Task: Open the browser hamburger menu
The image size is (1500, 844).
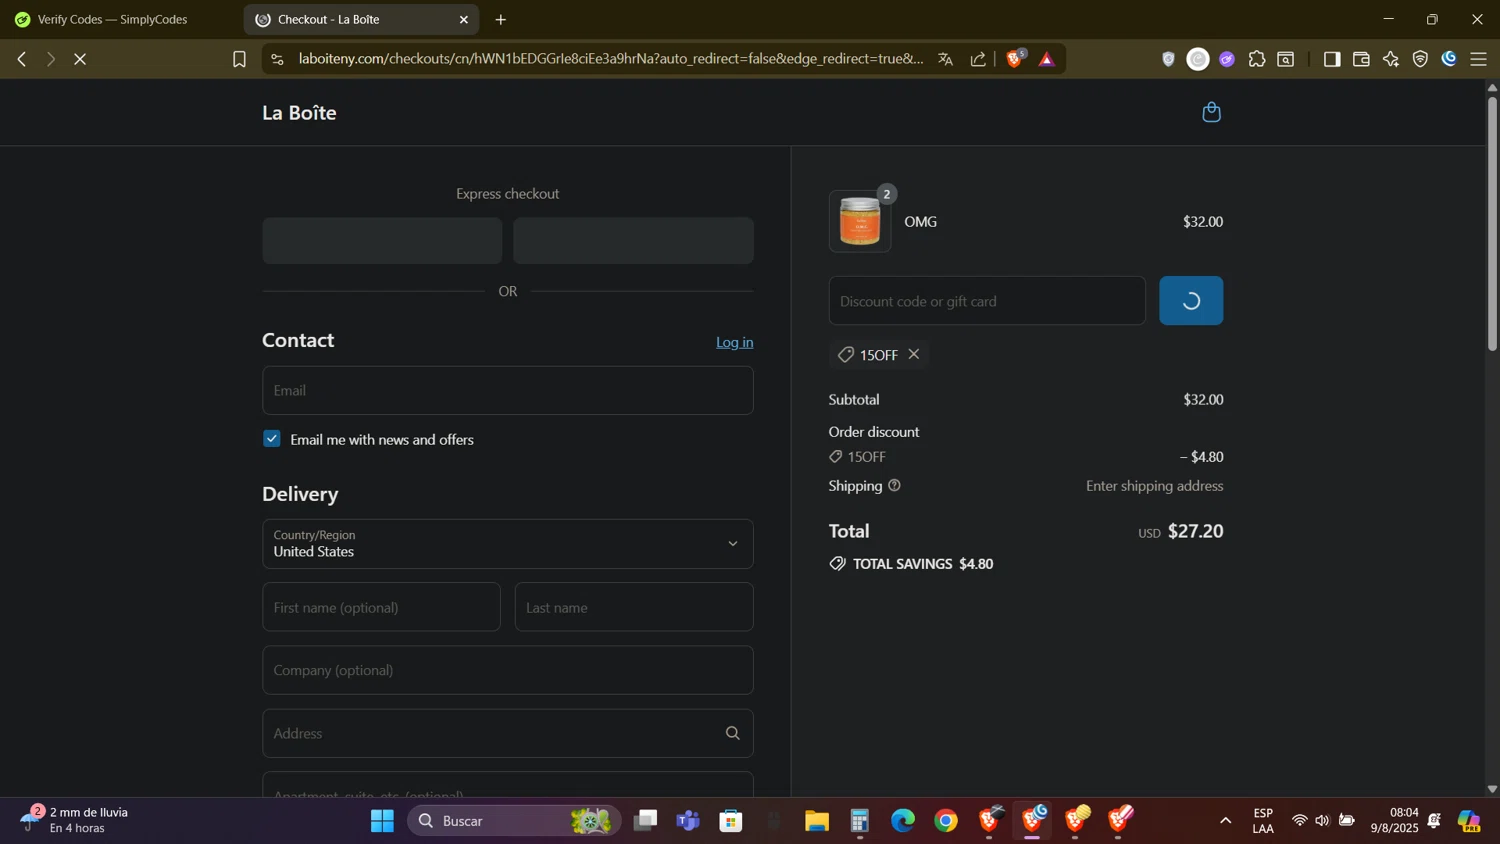Action: pyautogui.click(x=1479, y=59)
